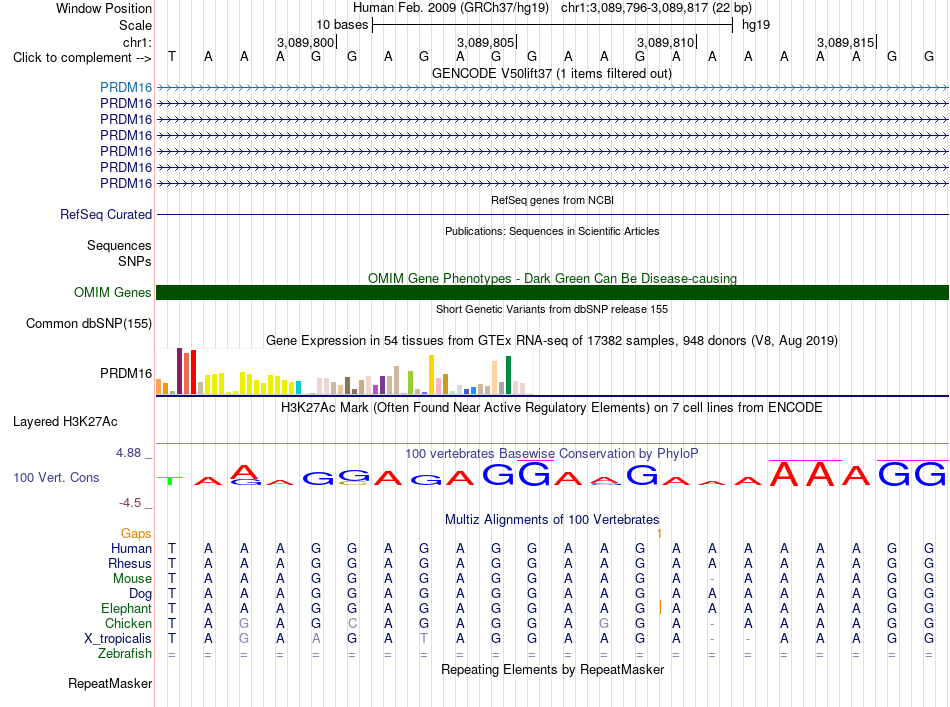The height and width of the screenshot is (707, 950).
Task: Click the orange insertion mark in the Elephant row
Action: [x=660, y=608]
